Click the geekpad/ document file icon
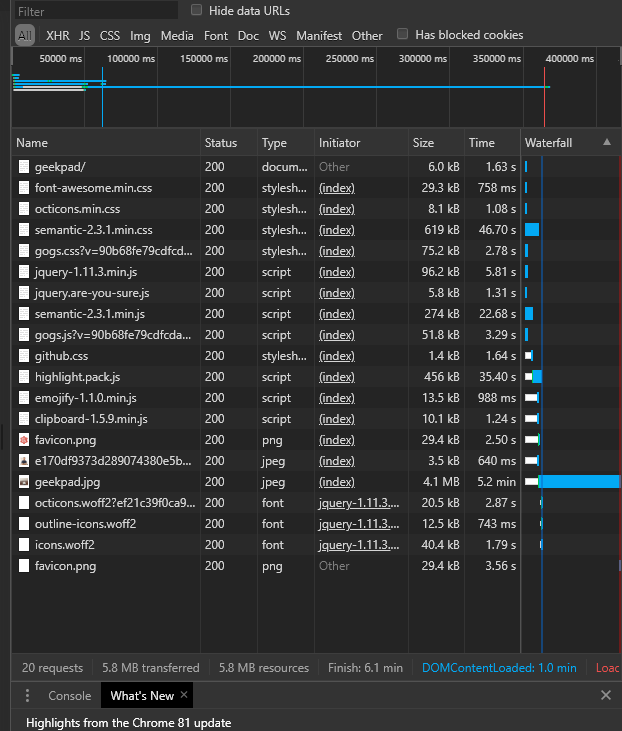Viewport: 622px width, 731px height. tap(24, 167)
